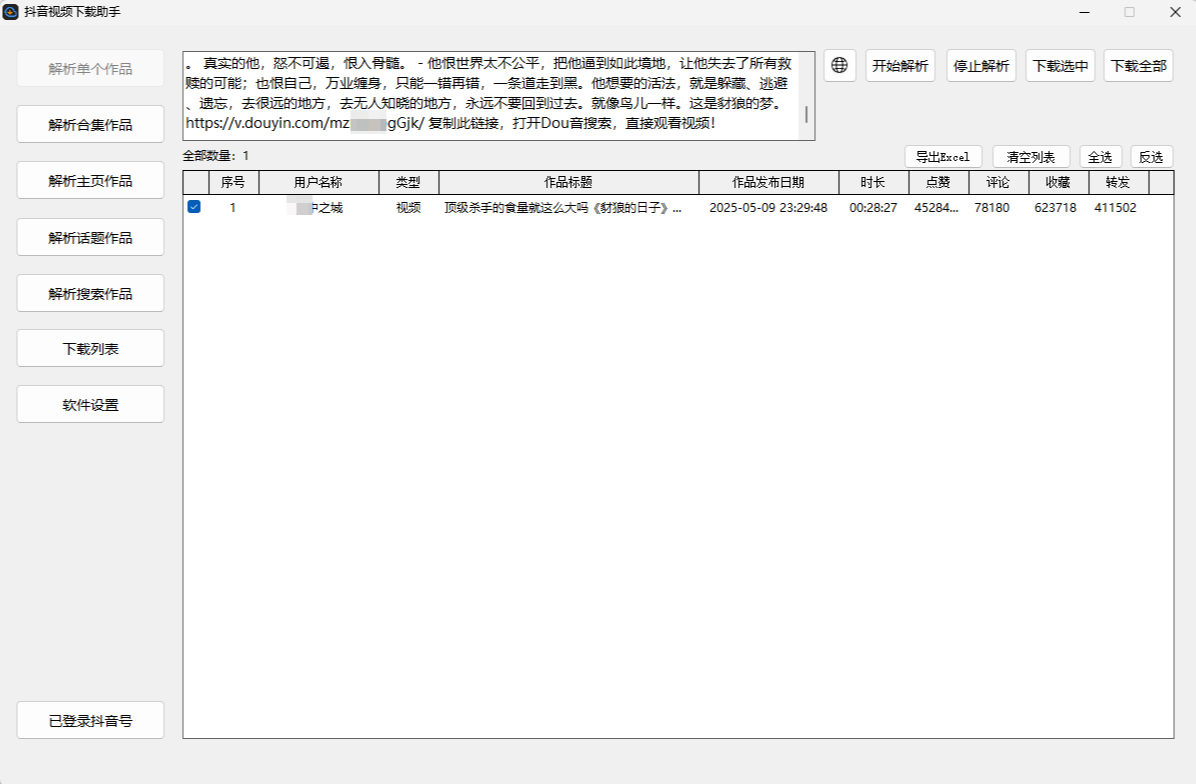
Task: Click the 类型 column header
Action: click(409, 182)
